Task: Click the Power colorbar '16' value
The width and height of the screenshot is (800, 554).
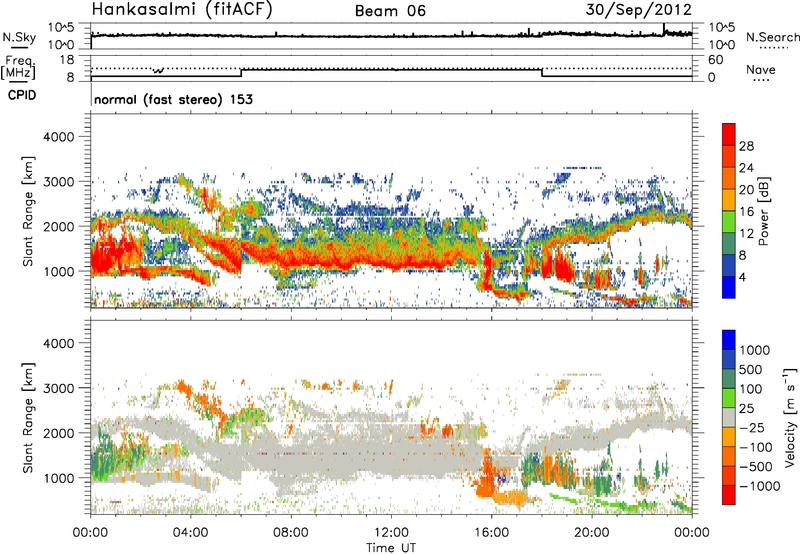Action: point(746,212)
